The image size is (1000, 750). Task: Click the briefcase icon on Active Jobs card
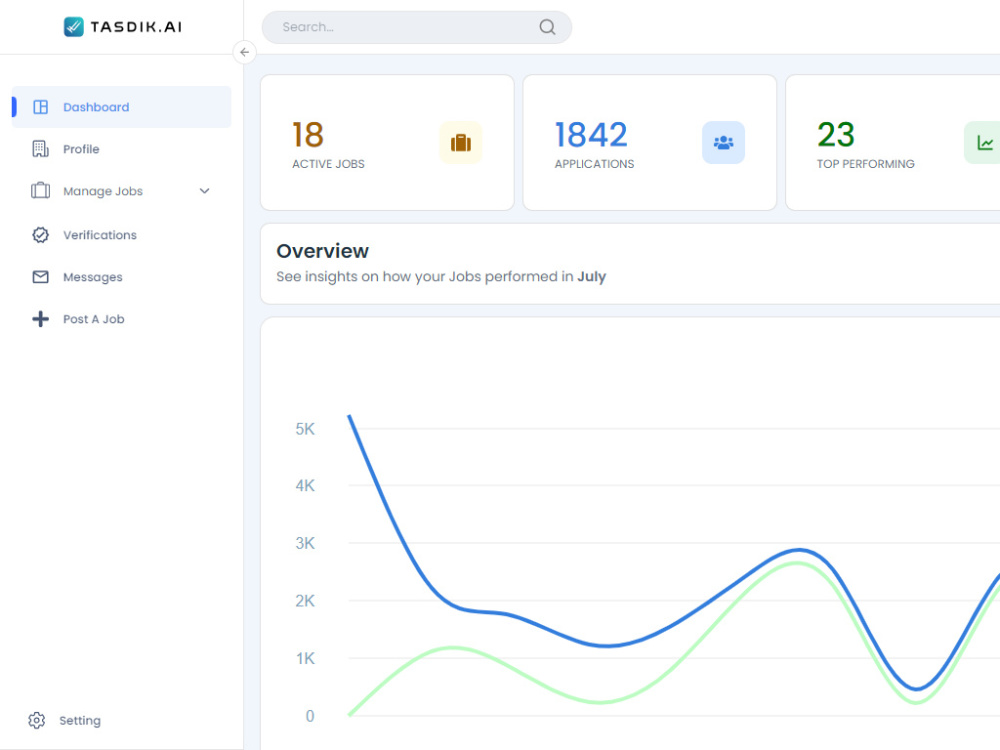[x=461, y=142]
